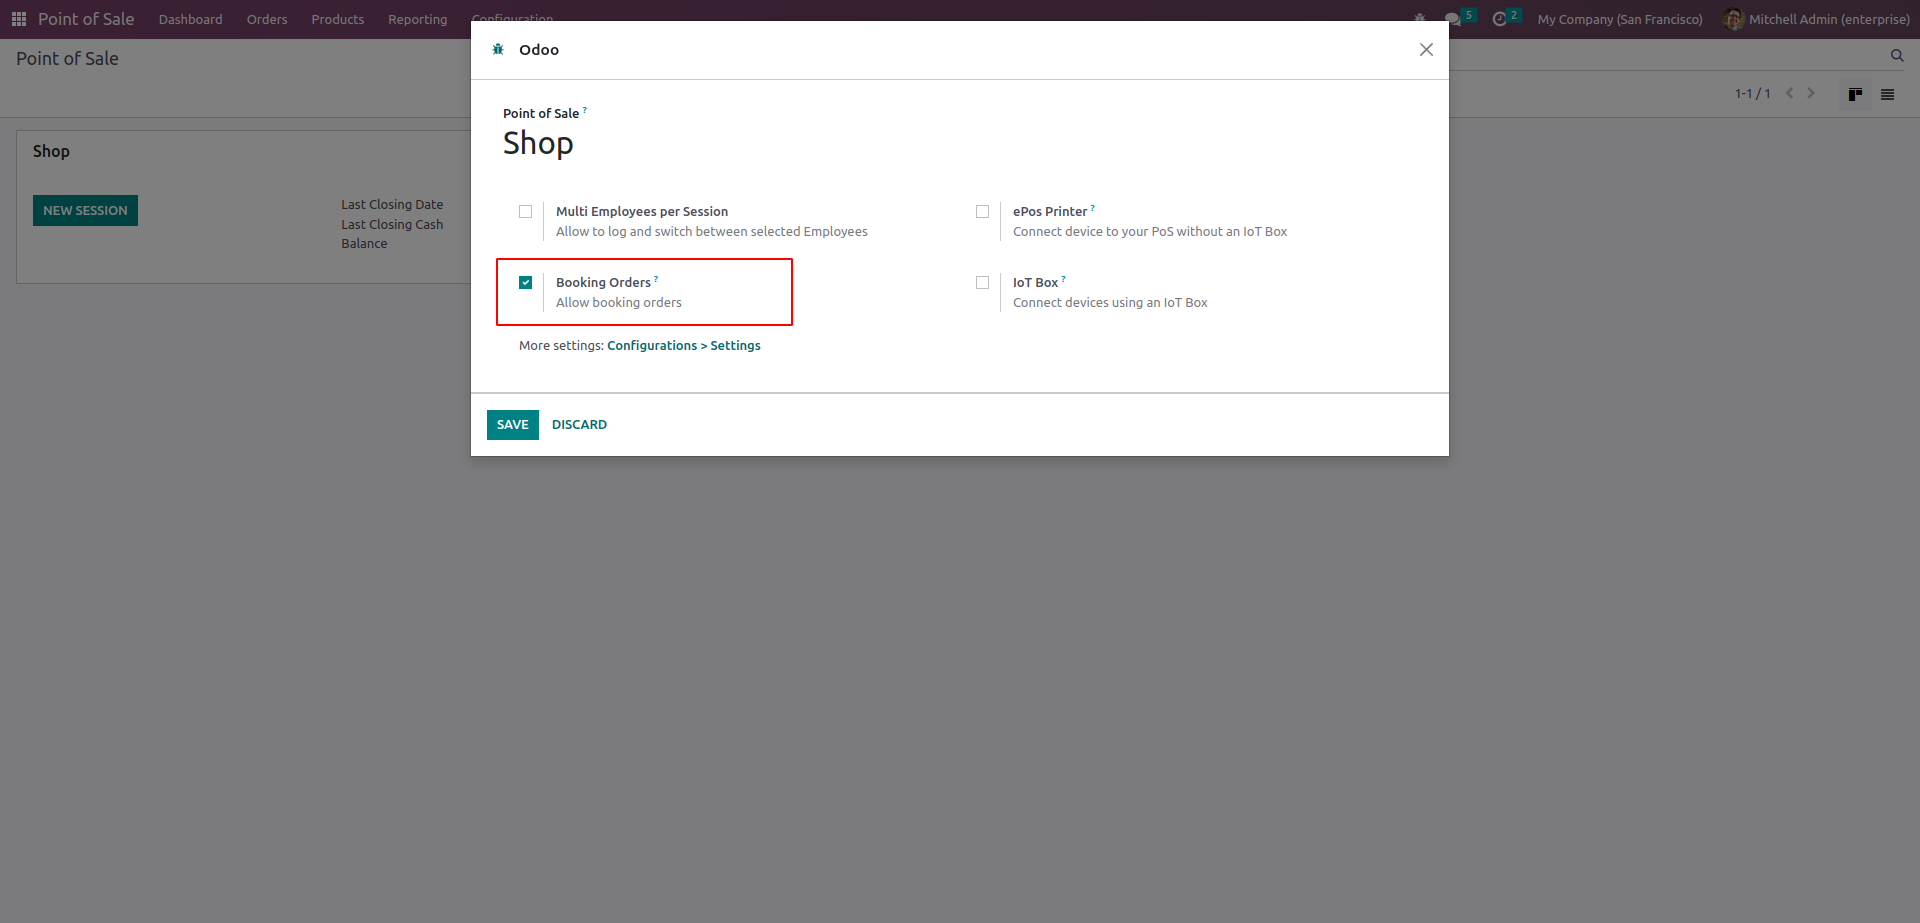Open the Orders menu

tap(267, 19)
